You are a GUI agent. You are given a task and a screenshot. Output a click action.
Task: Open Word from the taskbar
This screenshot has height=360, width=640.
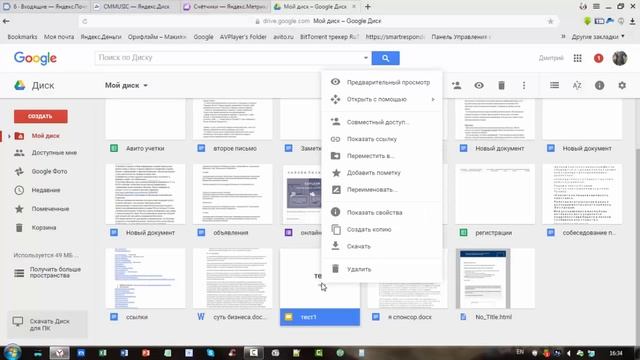click(x=124, y=353)
